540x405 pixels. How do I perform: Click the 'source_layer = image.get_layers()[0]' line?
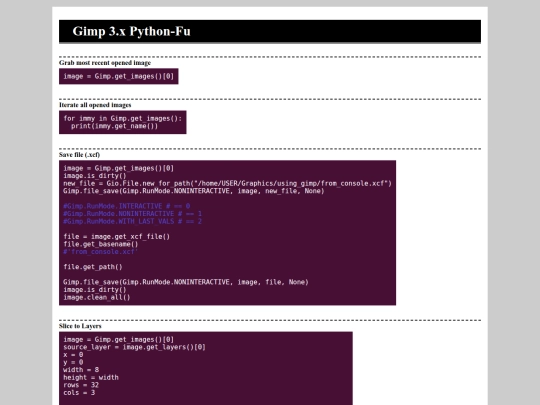click(134, 347)
